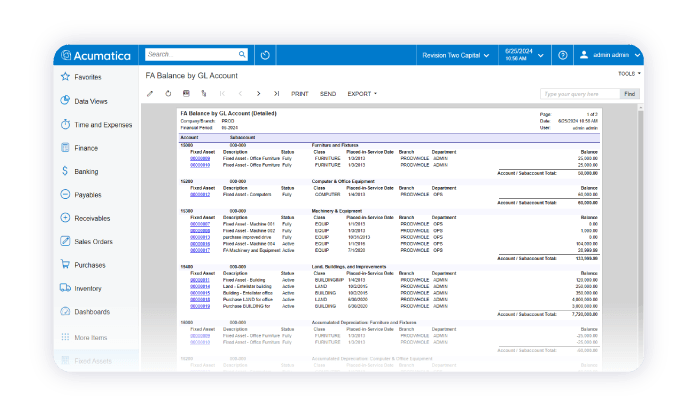Open Revision Two Capital company dropdown
700x414 pixels.
pos(456,55)
